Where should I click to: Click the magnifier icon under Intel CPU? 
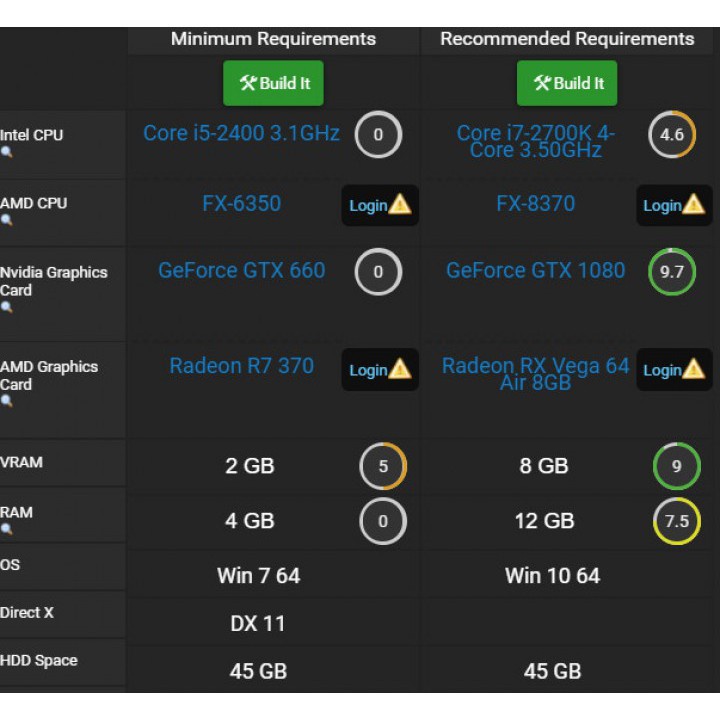6,153
